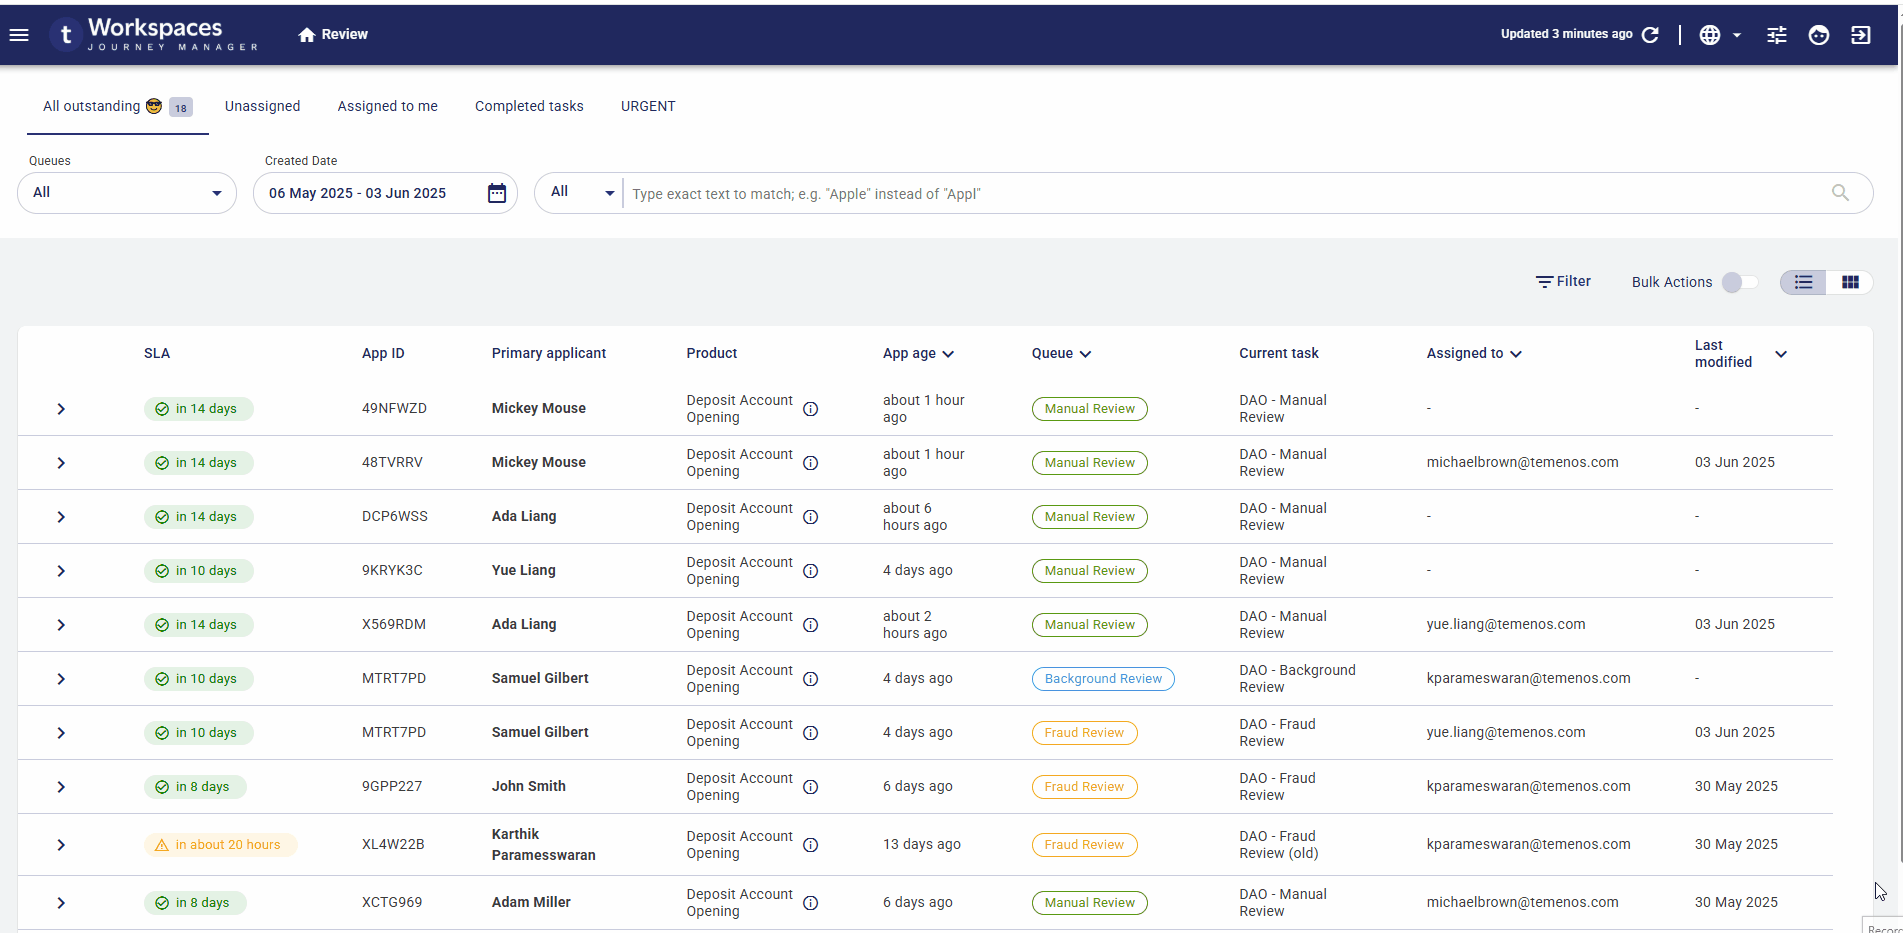This screenshot has height=933, width=1903.
Task: Expand the row for app 49NFWZD
Action: click(61, 409)
